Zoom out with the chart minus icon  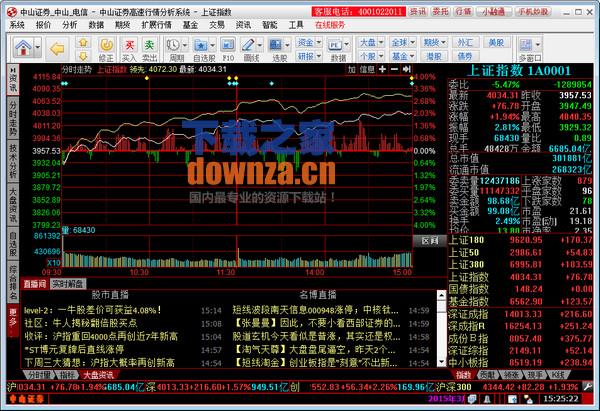pos(395,69)
